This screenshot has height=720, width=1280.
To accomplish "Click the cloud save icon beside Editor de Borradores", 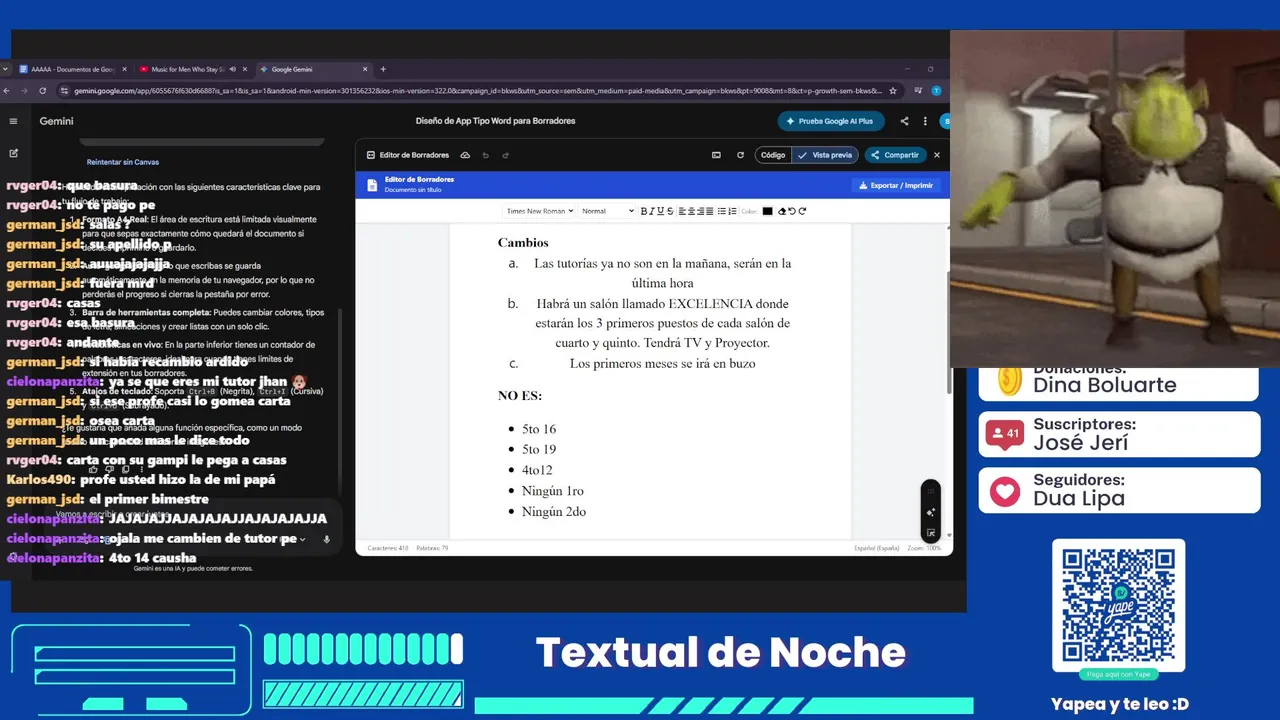I will (465, 155).
